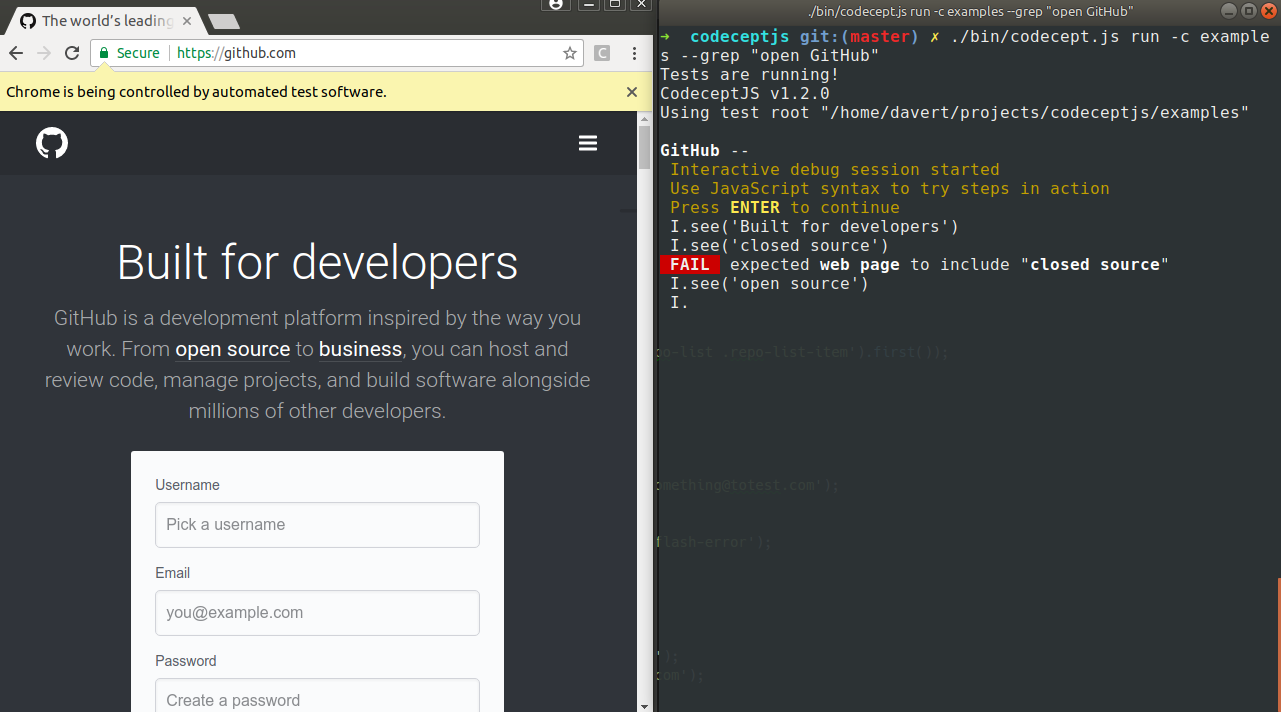
Task: Follow the "open source" link
Action: 232,349
